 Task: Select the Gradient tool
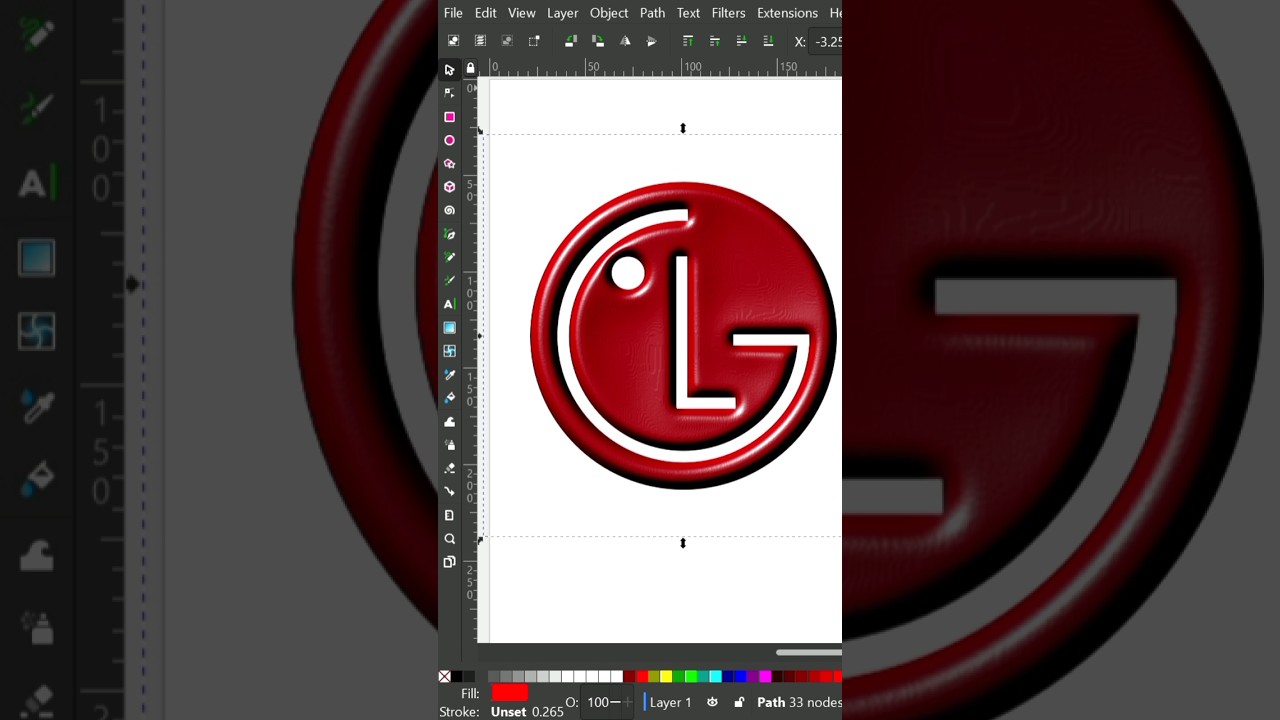(449, 328)
